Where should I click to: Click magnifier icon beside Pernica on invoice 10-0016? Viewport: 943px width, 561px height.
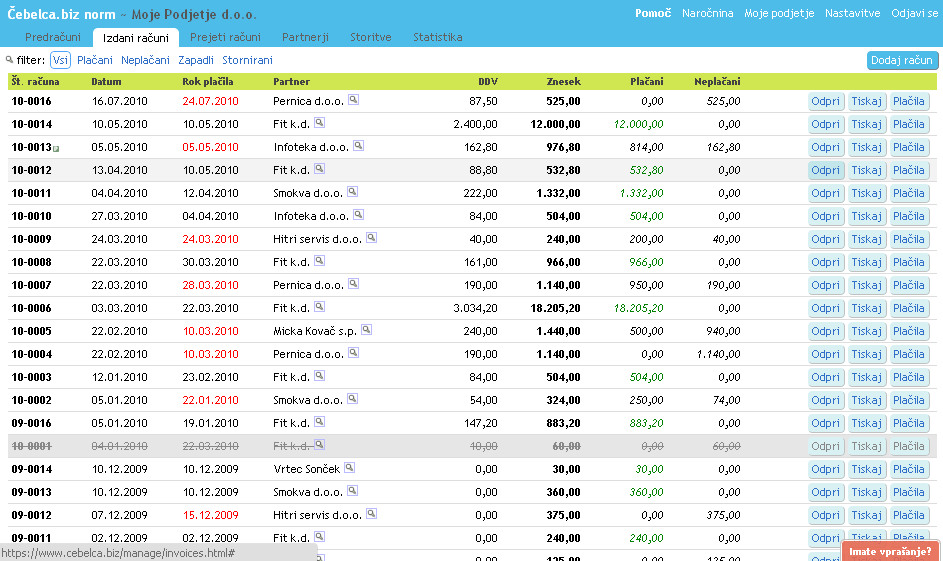coord(353,100)
